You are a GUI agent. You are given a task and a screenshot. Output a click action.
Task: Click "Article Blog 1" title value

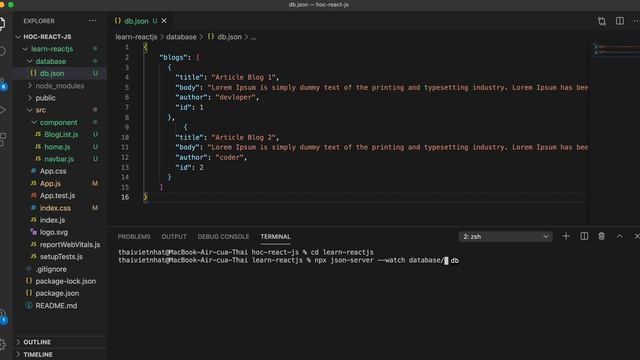[x=244, y=77]
